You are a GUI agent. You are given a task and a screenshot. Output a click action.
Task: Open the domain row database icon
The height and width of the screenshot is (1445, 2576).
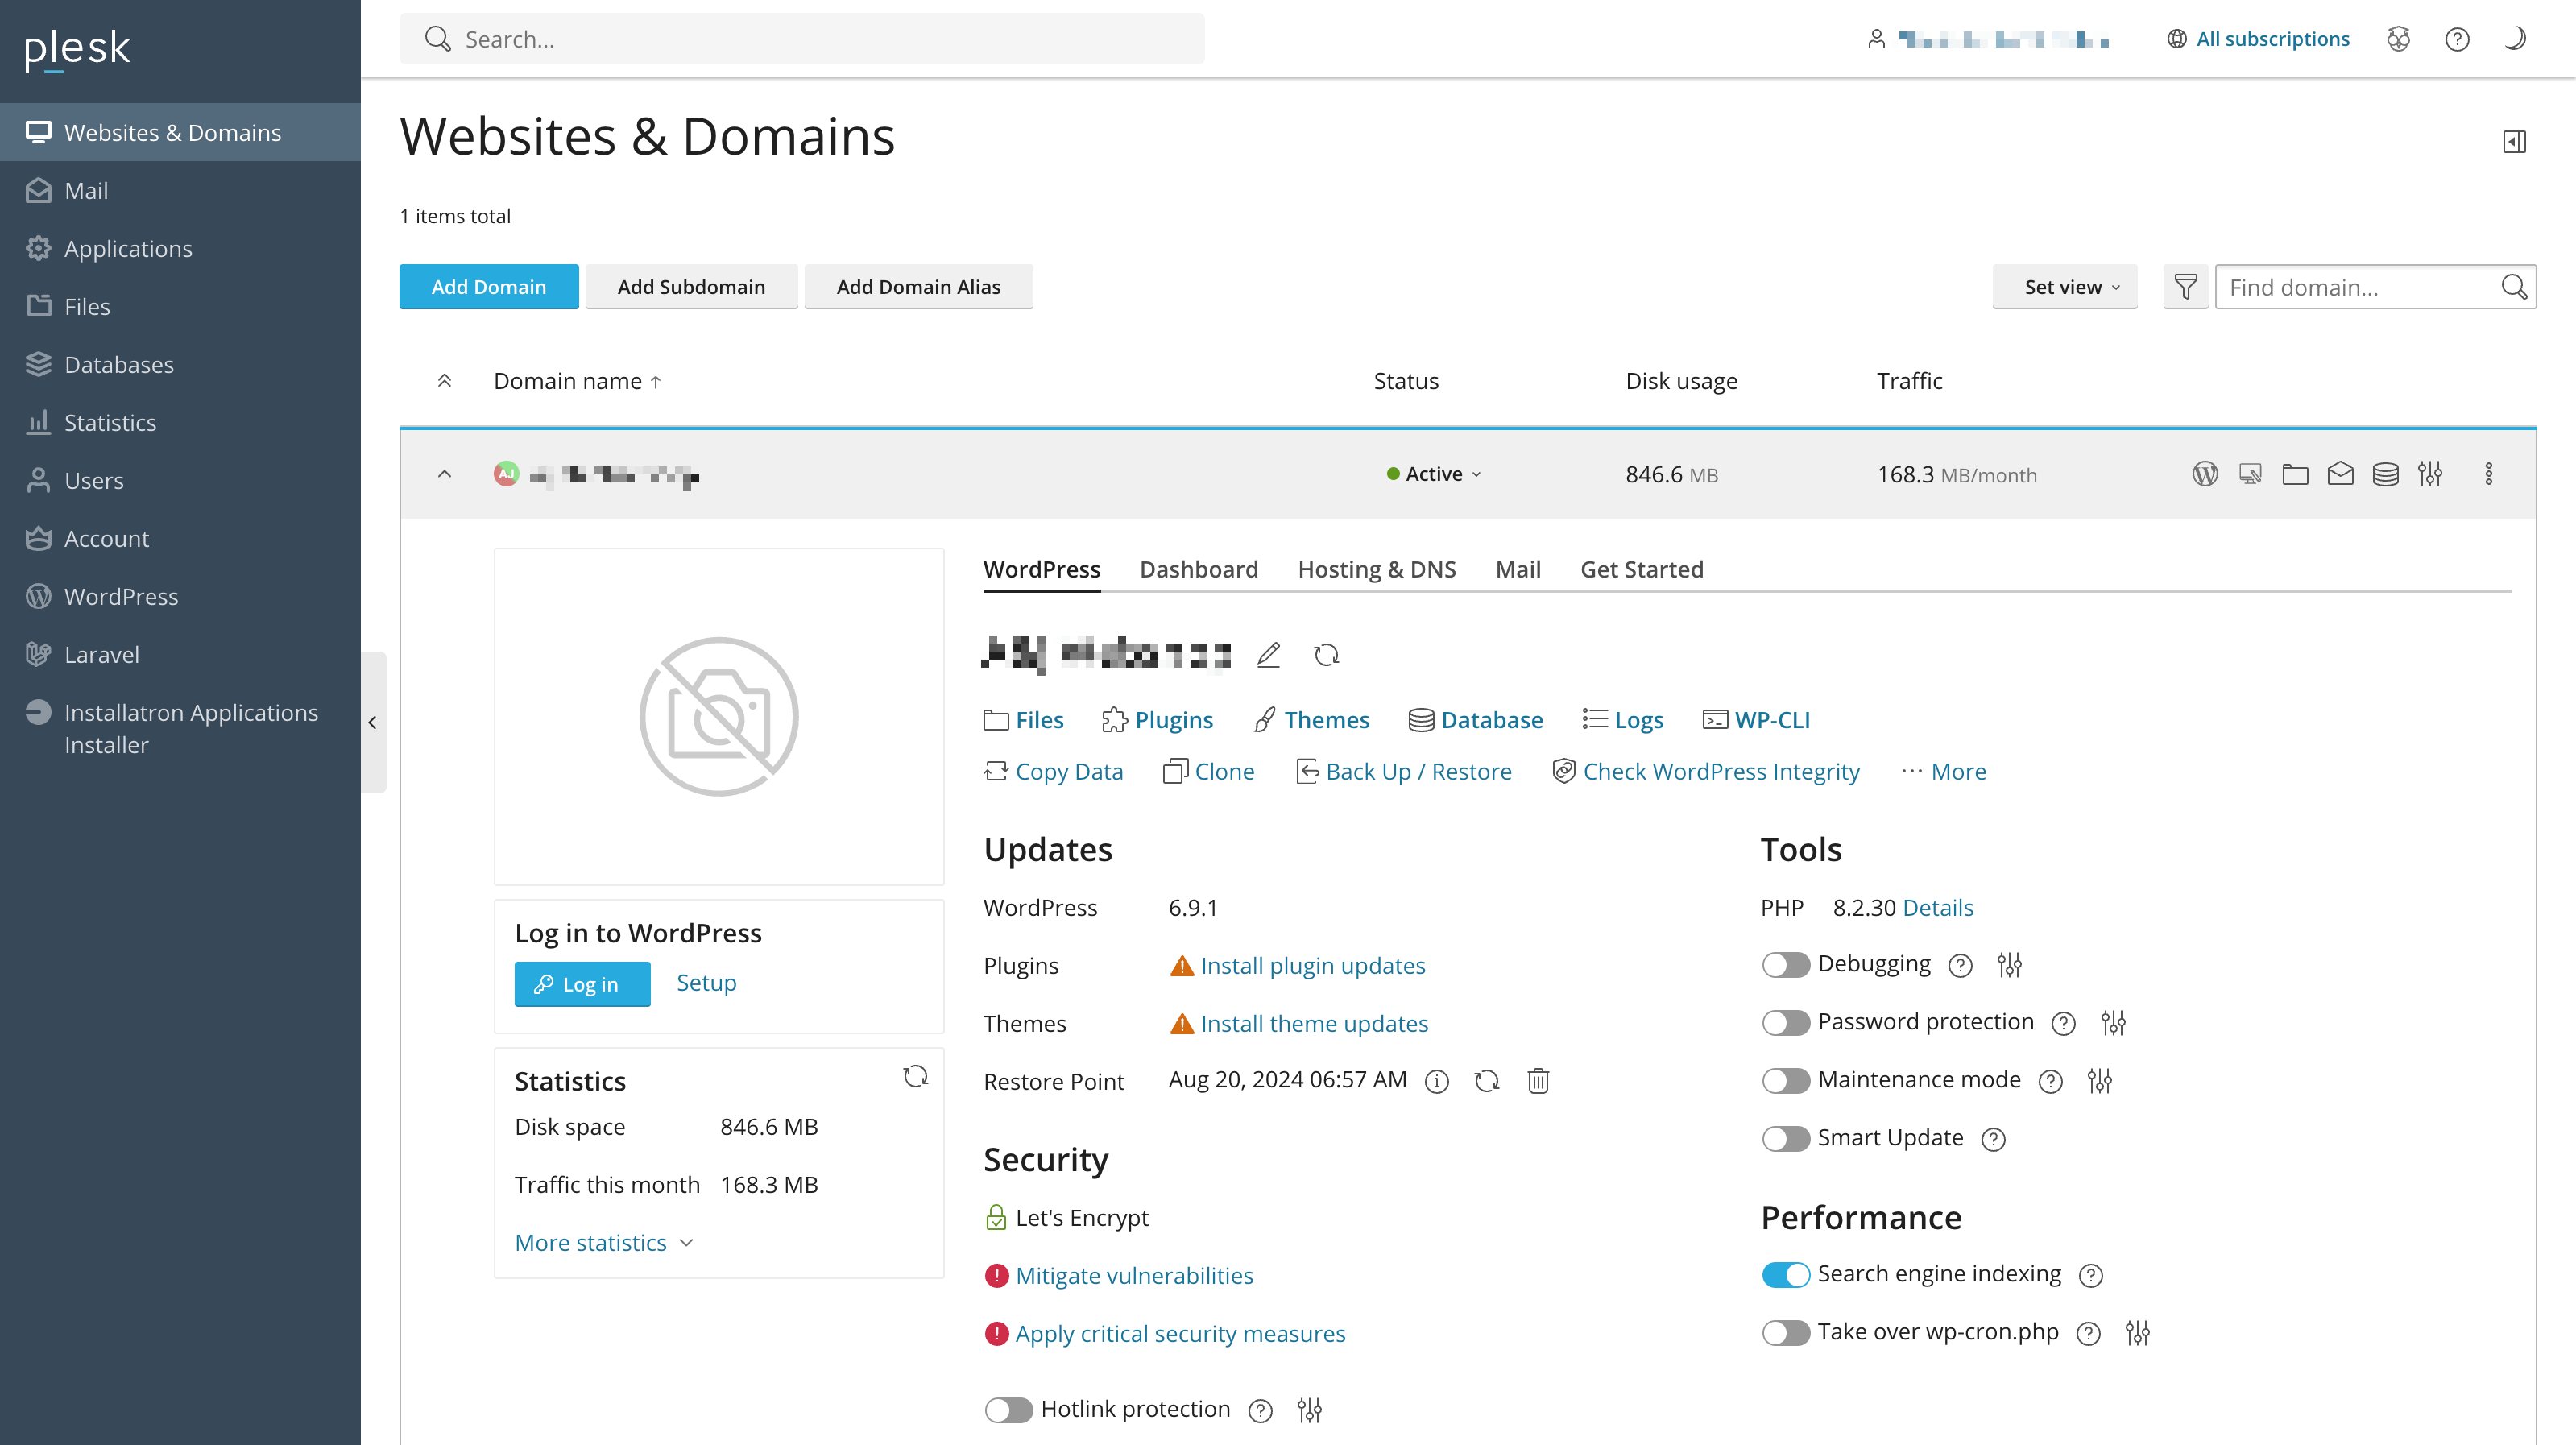tap(2385, 474)
